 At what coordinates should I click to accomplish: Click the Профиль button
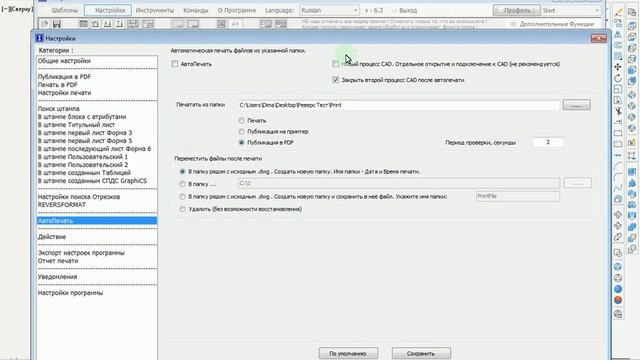click(516, 10)
